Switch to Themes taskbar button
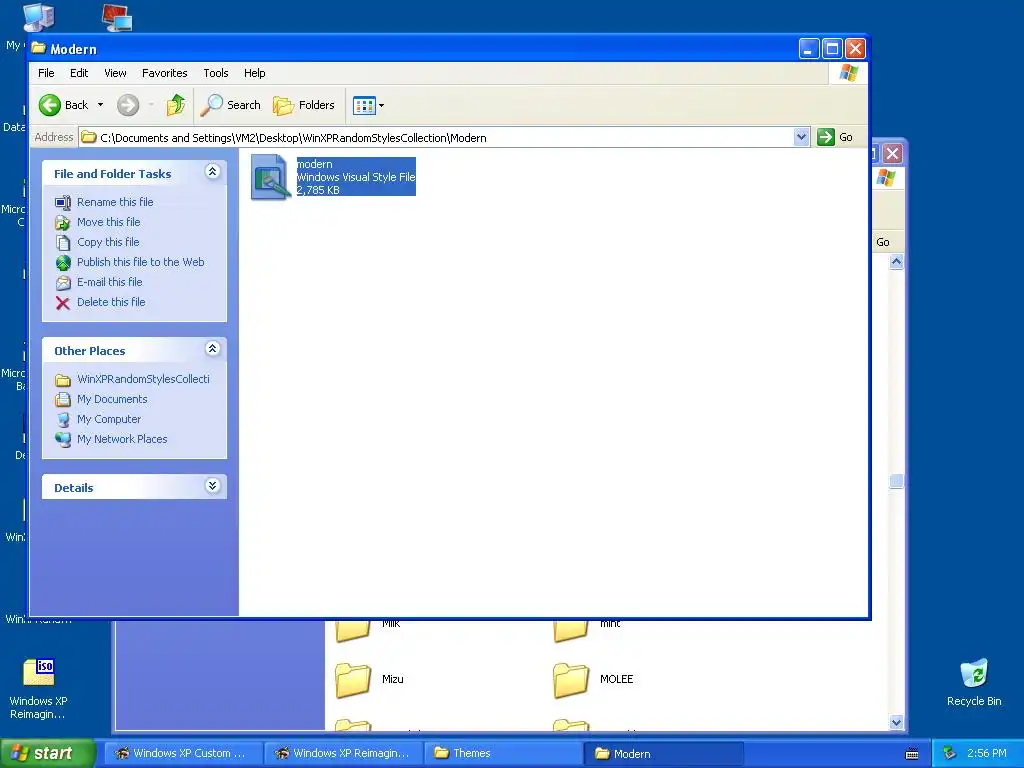Viewport: 1024px width, 768px height. click(x=503, y=754)
